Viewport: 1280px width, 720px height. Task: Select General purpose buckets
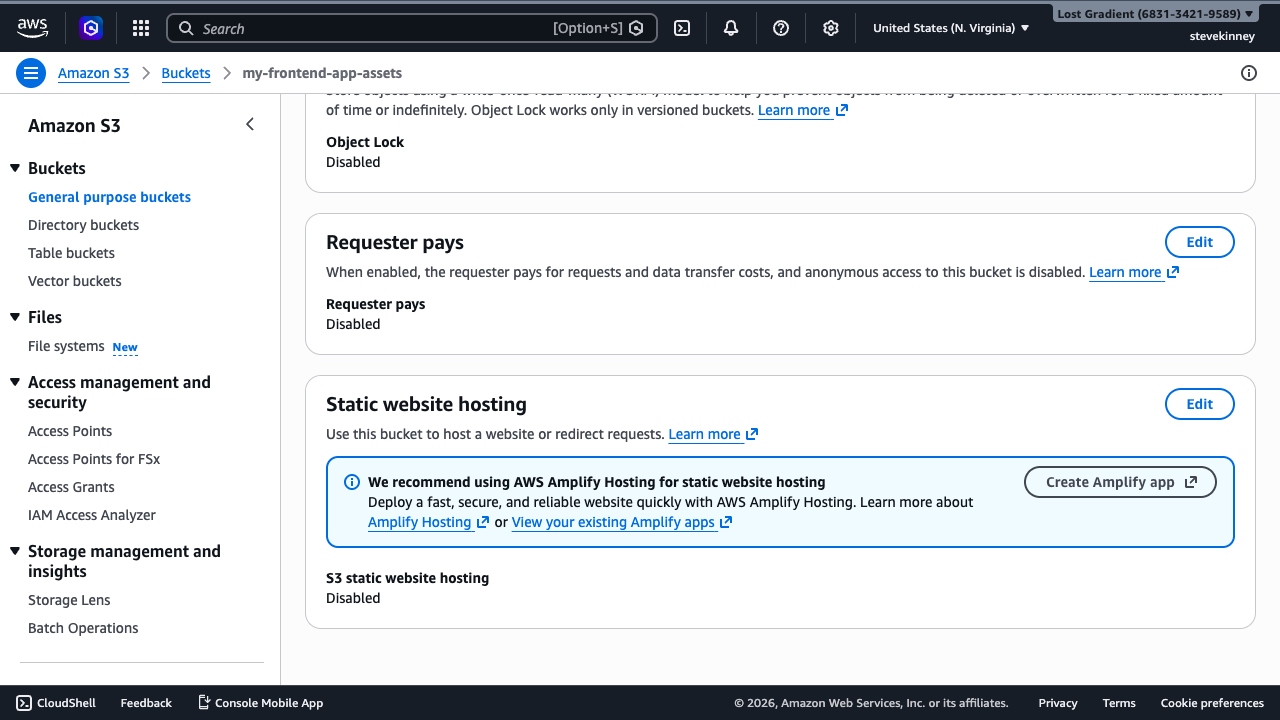[x=109, y=197]
